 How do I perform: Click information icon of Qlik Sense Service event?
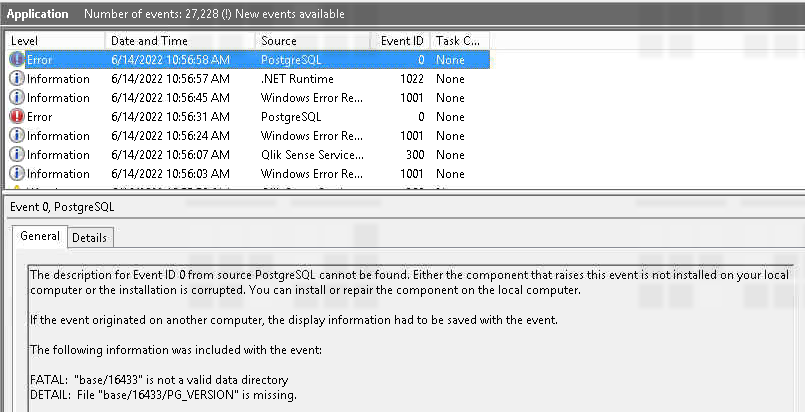[x=17, y=155]
